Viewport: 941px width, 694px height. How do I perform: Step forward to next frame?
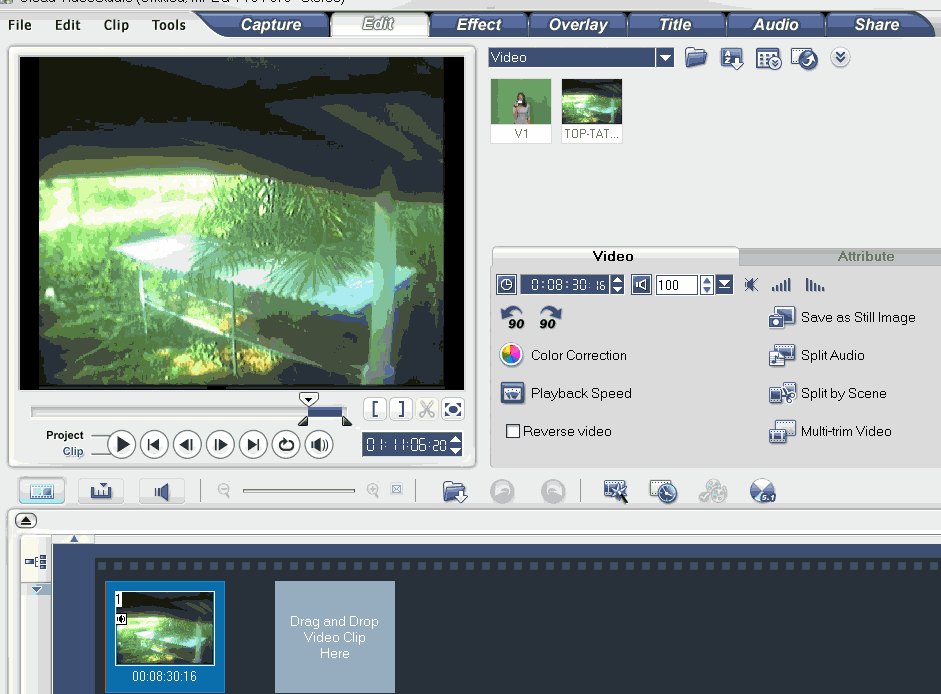coord(220,445)
